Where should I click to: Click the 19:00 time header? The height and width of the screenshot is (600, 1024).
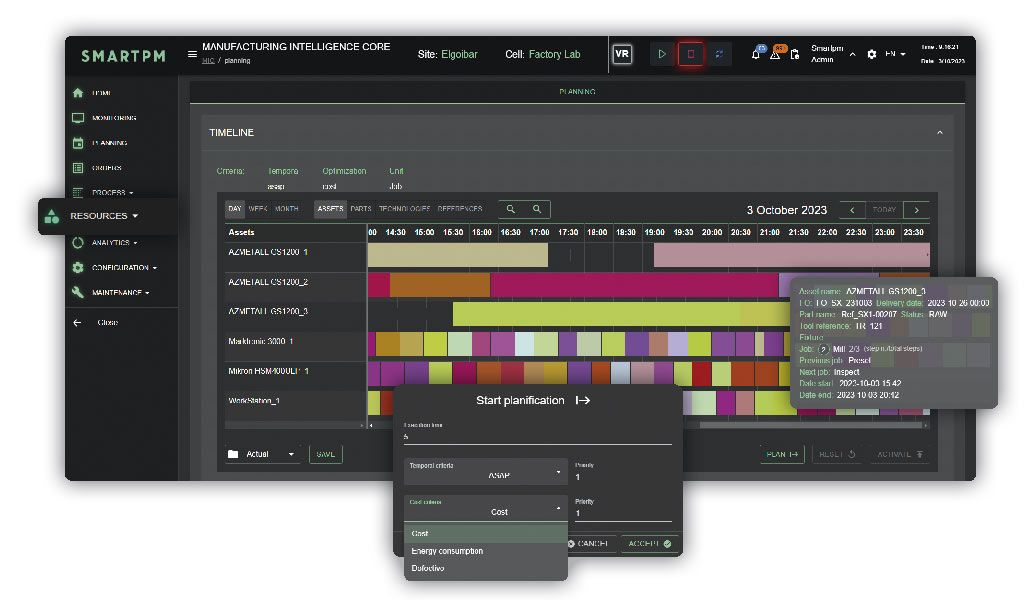(654, 232)
